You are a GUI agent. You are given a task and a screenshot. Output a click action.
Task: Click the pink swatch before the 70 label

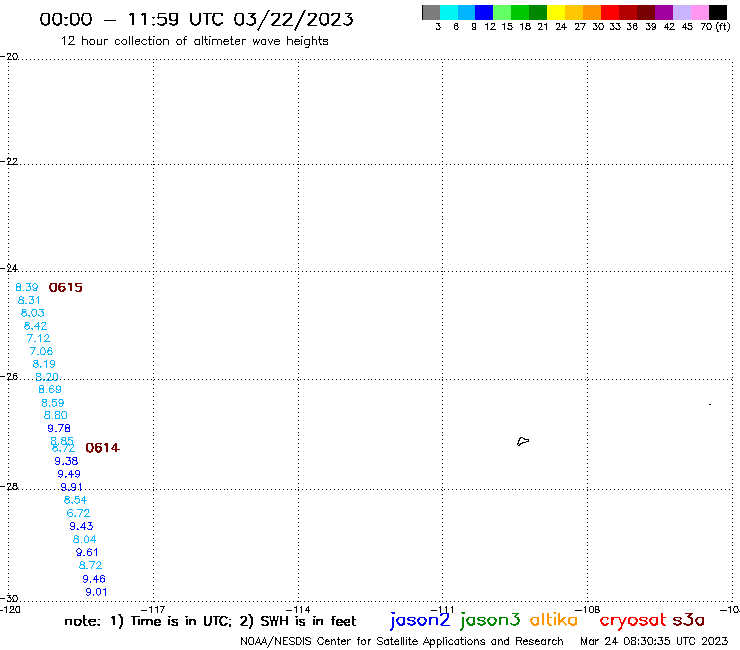(700, 12)
